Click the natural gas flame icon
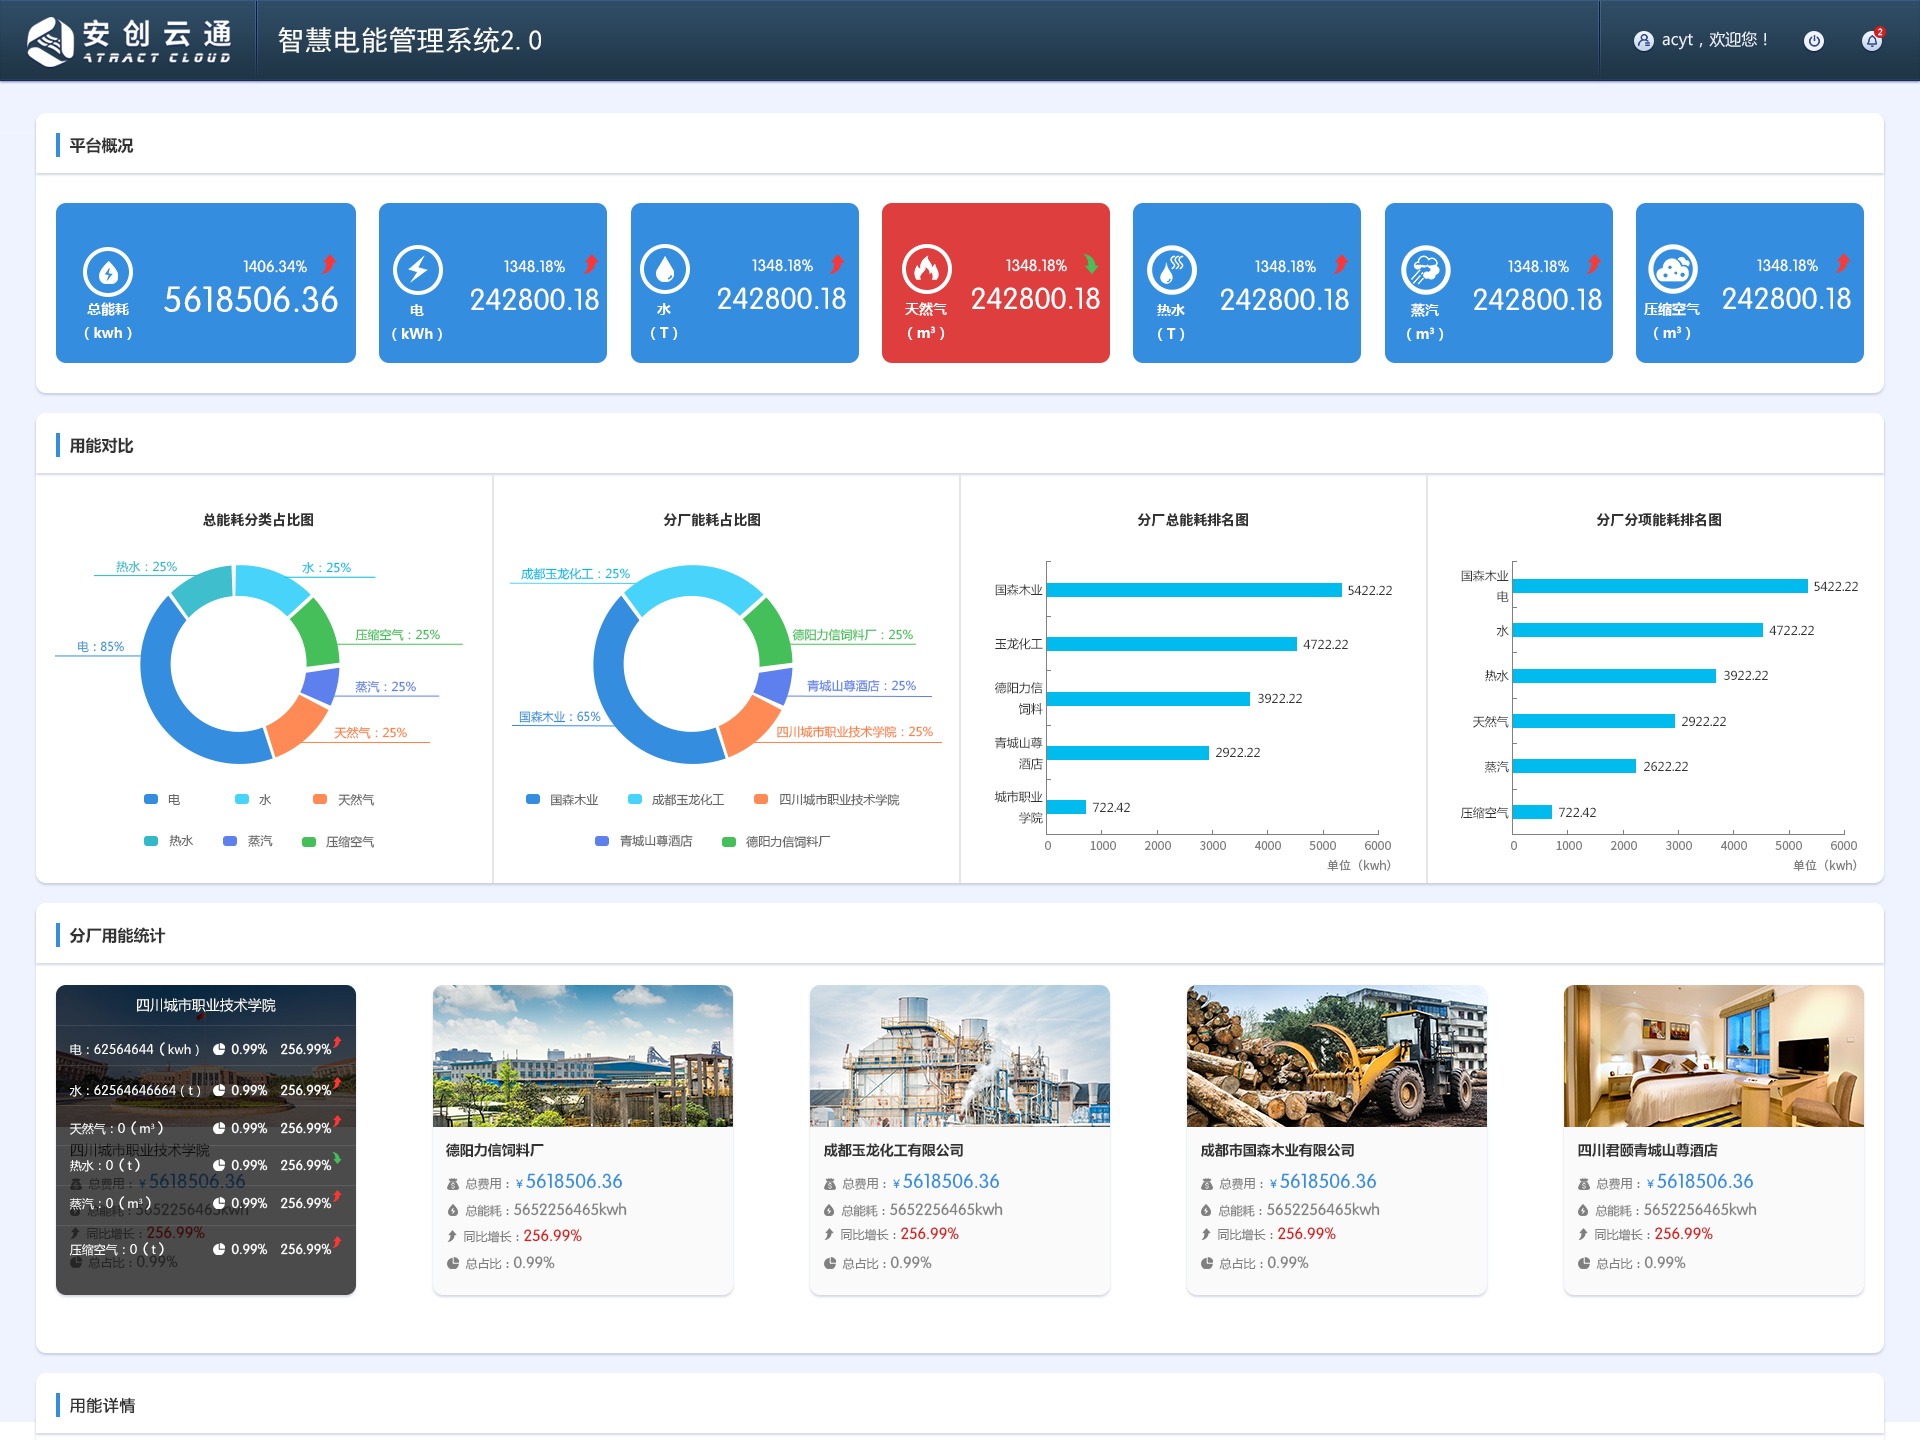The height and width of the screenshot is (1440, 1920). [926, 270]
